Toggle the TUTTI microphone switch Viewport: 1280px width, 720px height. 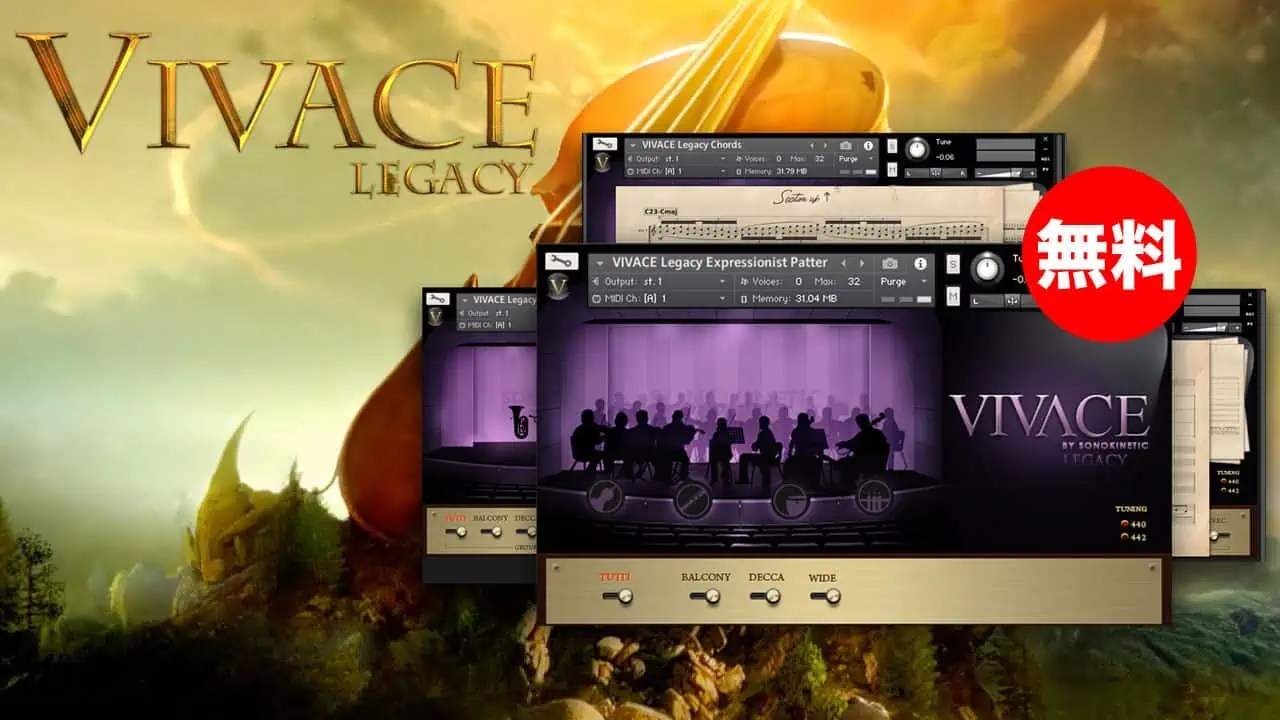tap(619, 596)
